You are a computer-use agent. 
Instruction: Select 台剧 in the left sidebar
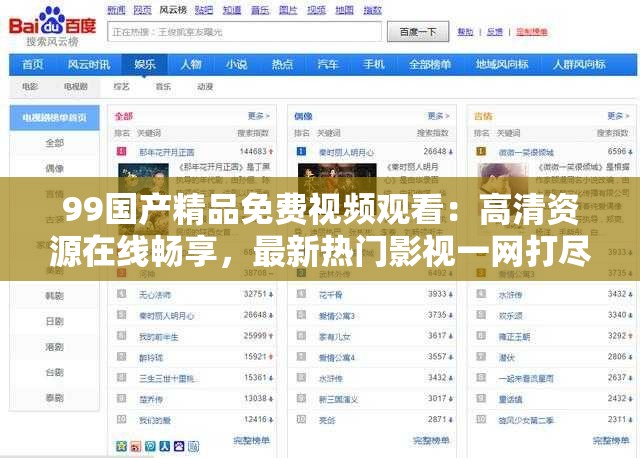click(54, 372)
